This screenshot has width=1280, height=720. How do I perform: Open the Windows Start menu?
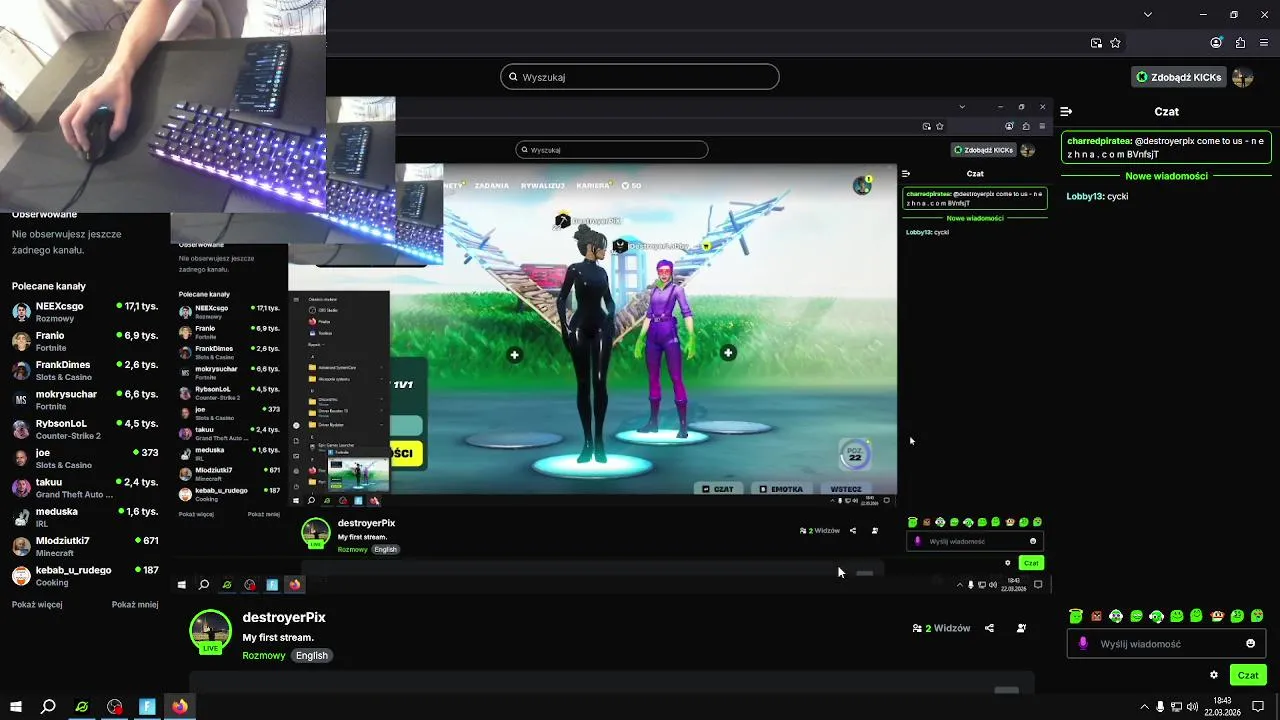[x=16, y=707]
